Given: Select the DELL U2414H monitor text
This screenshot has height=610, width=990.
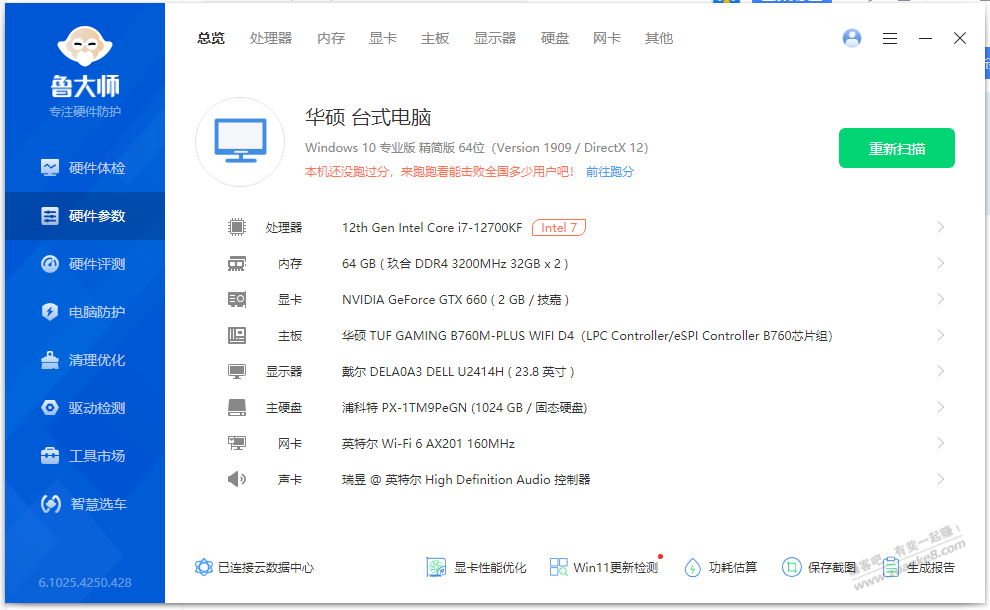Looking at the screenshot, I should point(458,372).
